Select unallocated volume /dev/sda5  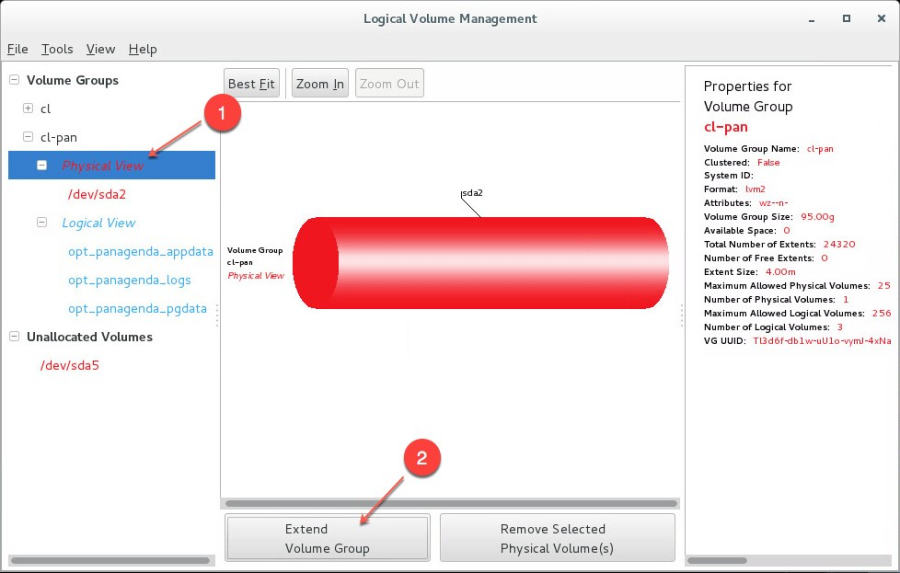click(70, 366)
